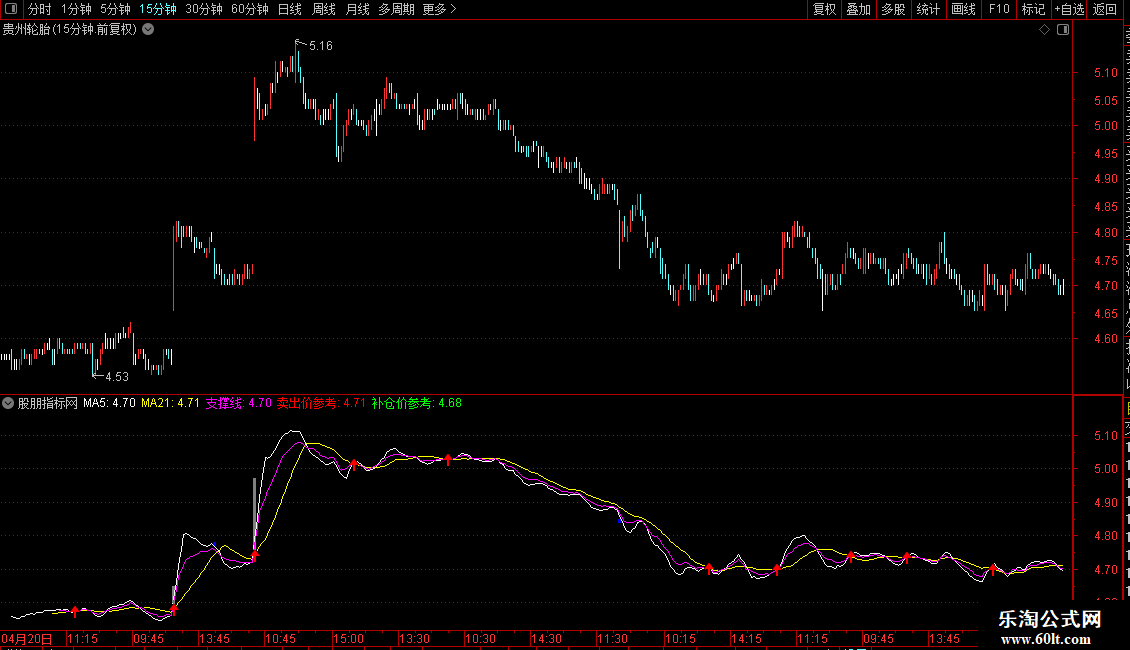This screenshot has height=650, width=1130.
Task: Select the 60分钟 period
Action: pos(250,9)
